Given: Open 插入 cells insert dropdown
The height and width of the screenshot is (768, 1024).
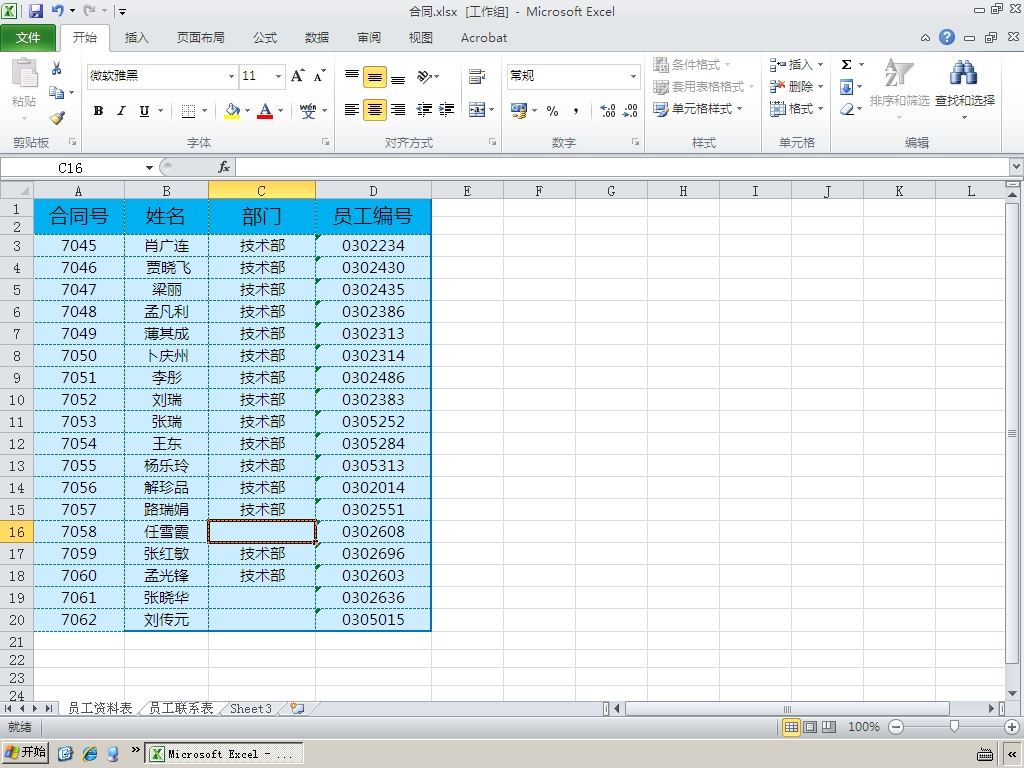Looking at the screenshot, I should click(796, 64).
